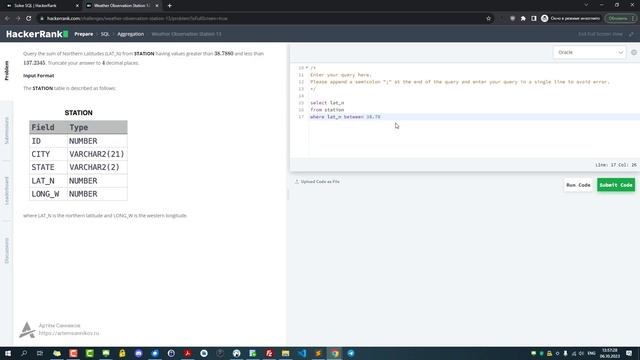The image size is (640, 360).
Task: Go back to the previous page
Action: pyautogui.click(x=7, y=18)
